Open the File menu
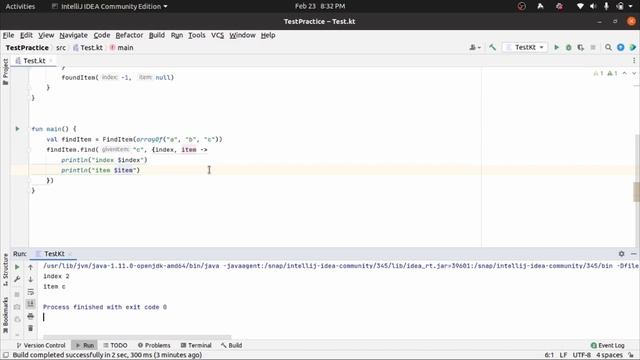640x360 pixels. (x=8, y=35)
